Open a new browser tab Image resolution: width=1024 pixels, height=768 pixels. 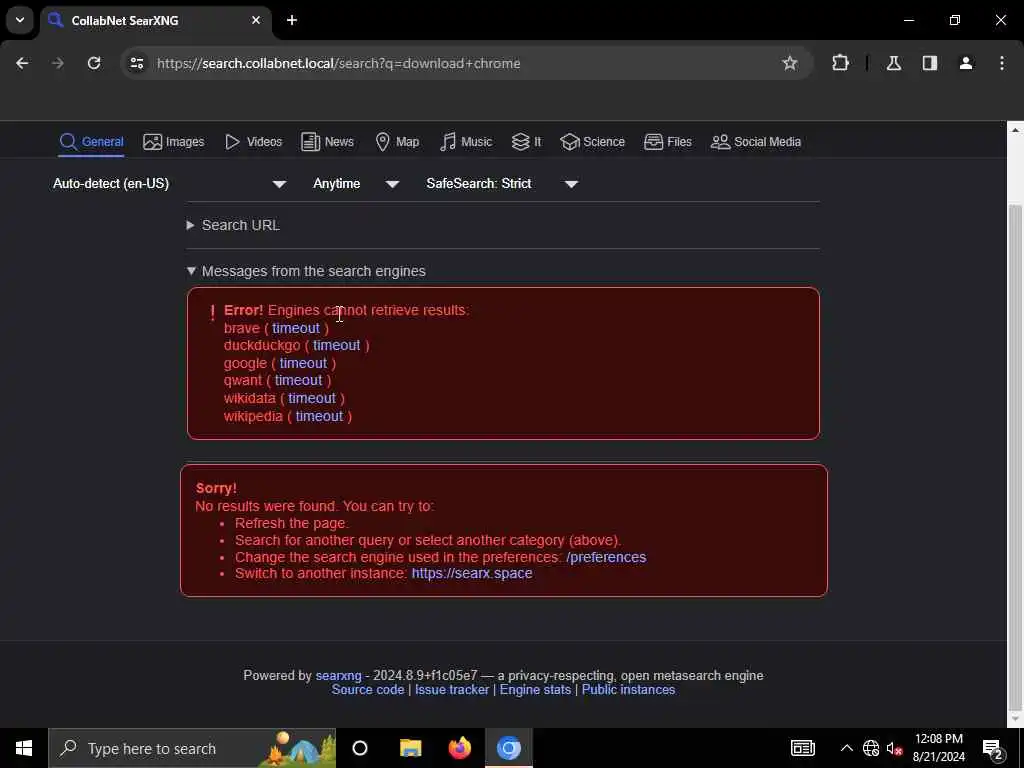point(292,20)
